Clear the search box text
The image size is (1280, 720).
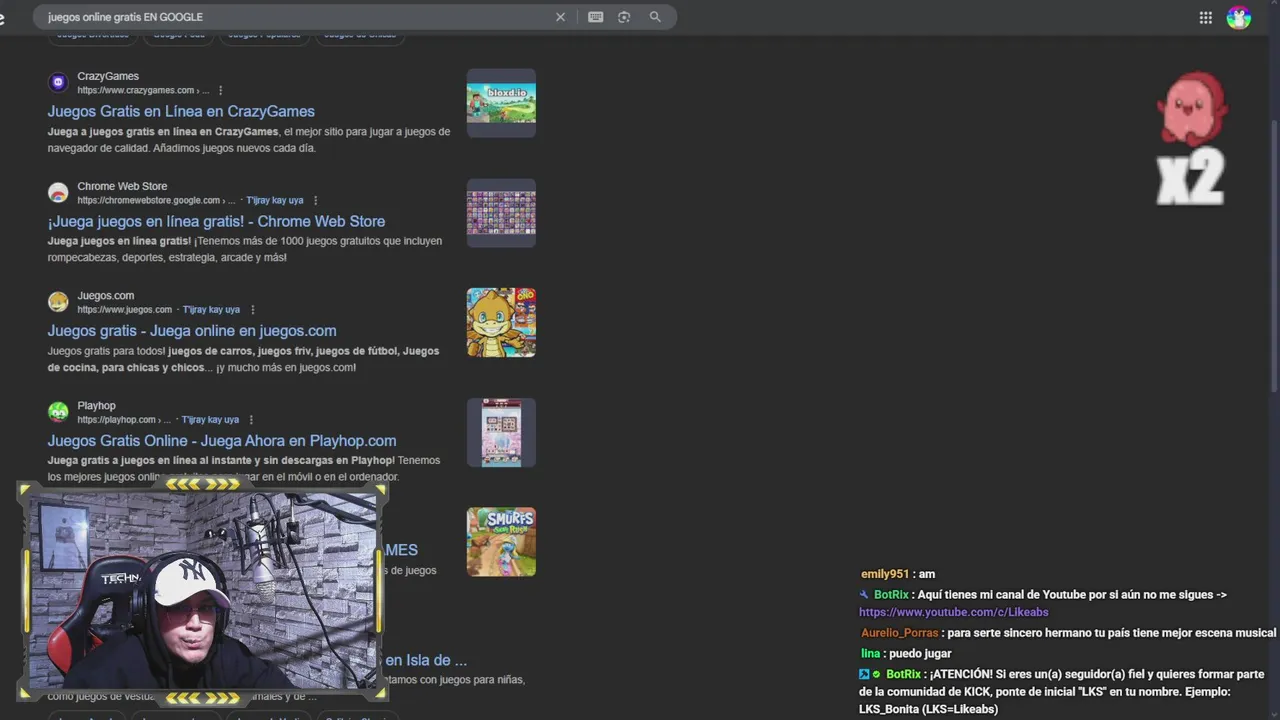click(x=560, y=17)
